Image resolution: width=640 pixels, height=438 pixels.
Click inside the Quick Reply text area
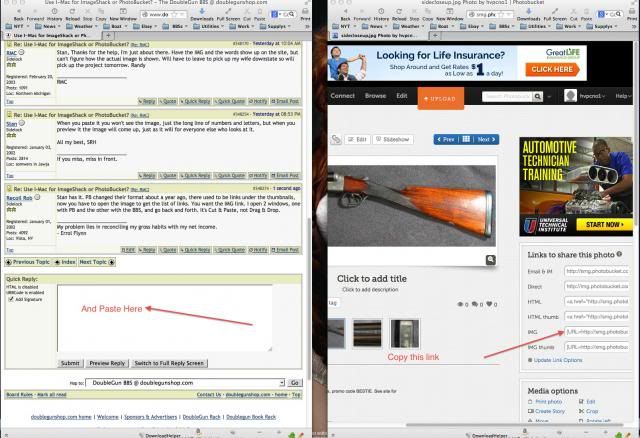coord(164,318)
